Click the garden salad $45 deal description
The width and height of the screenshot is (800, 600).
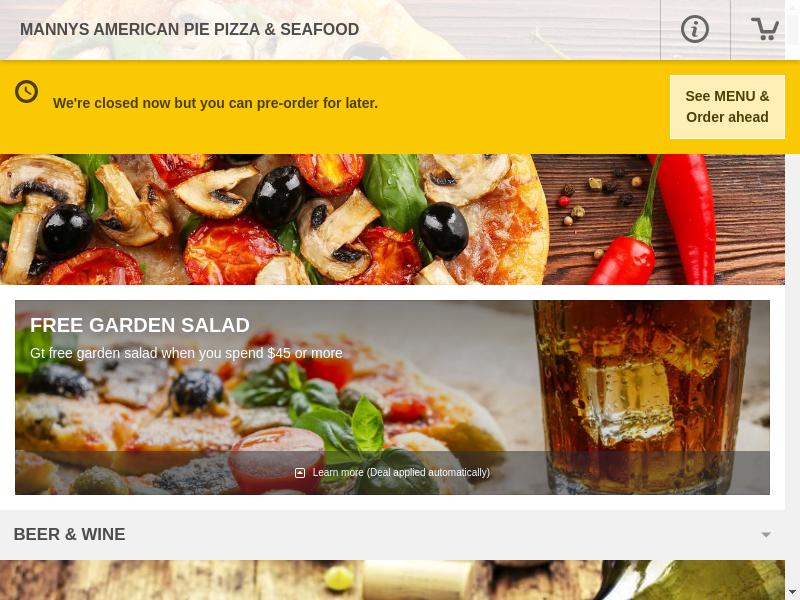point(186,353)
